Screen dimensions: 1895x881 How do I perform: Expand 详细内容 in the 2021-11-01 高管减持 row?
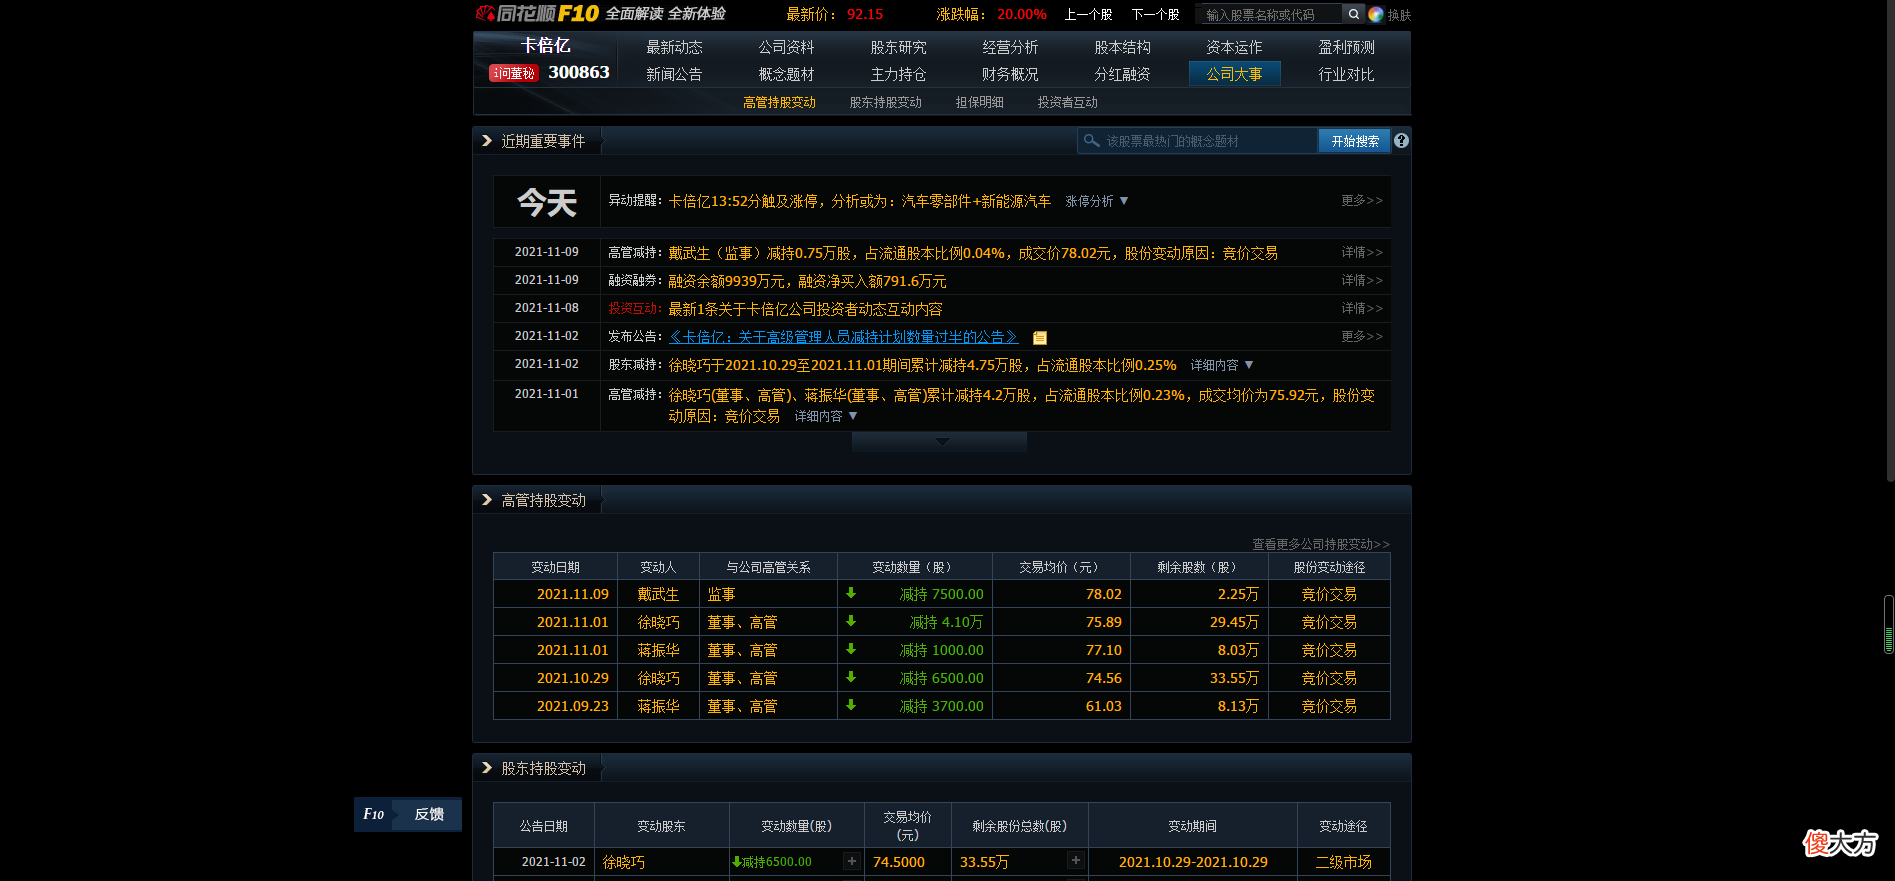826,416
